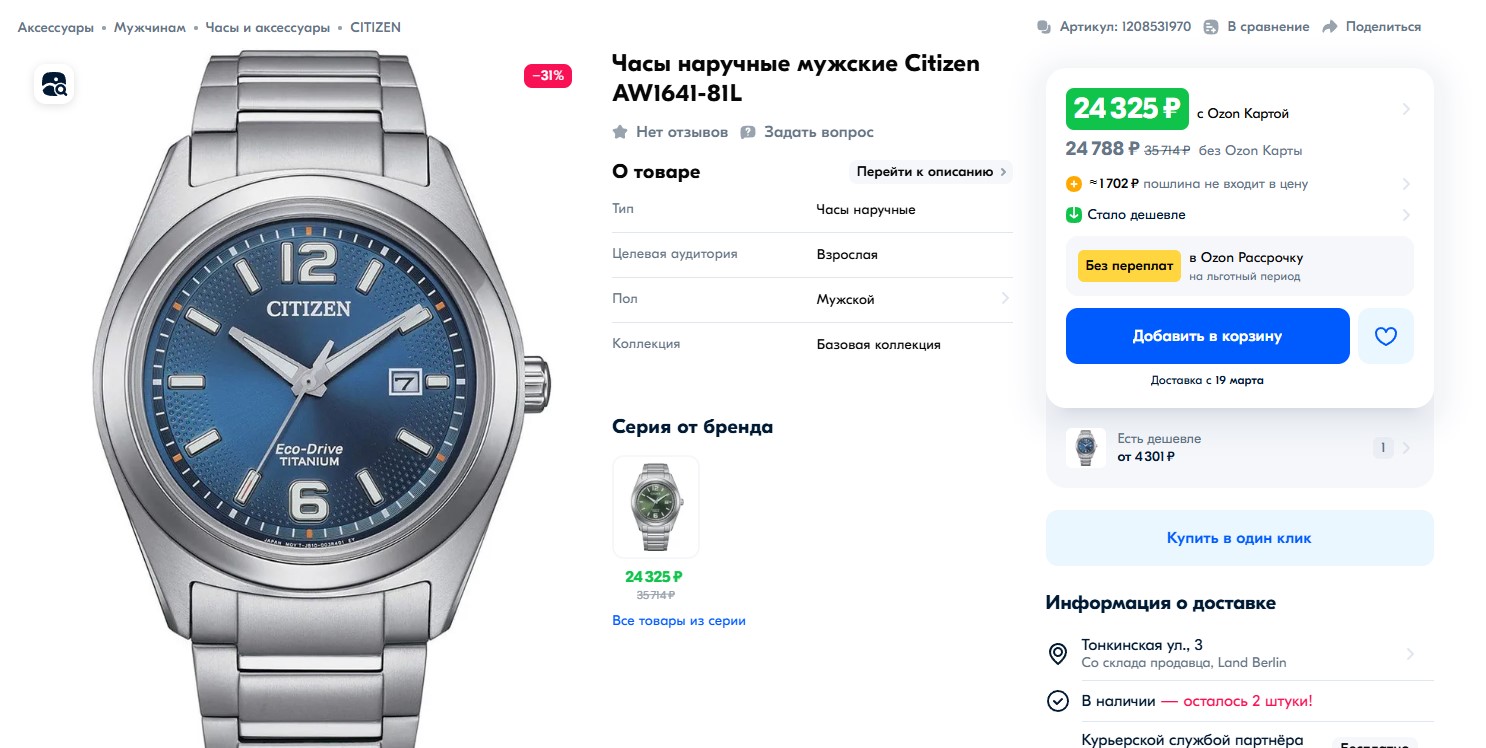
Task: Expand the customs duty 'пошлина' info chevron
Action: 1406,184
